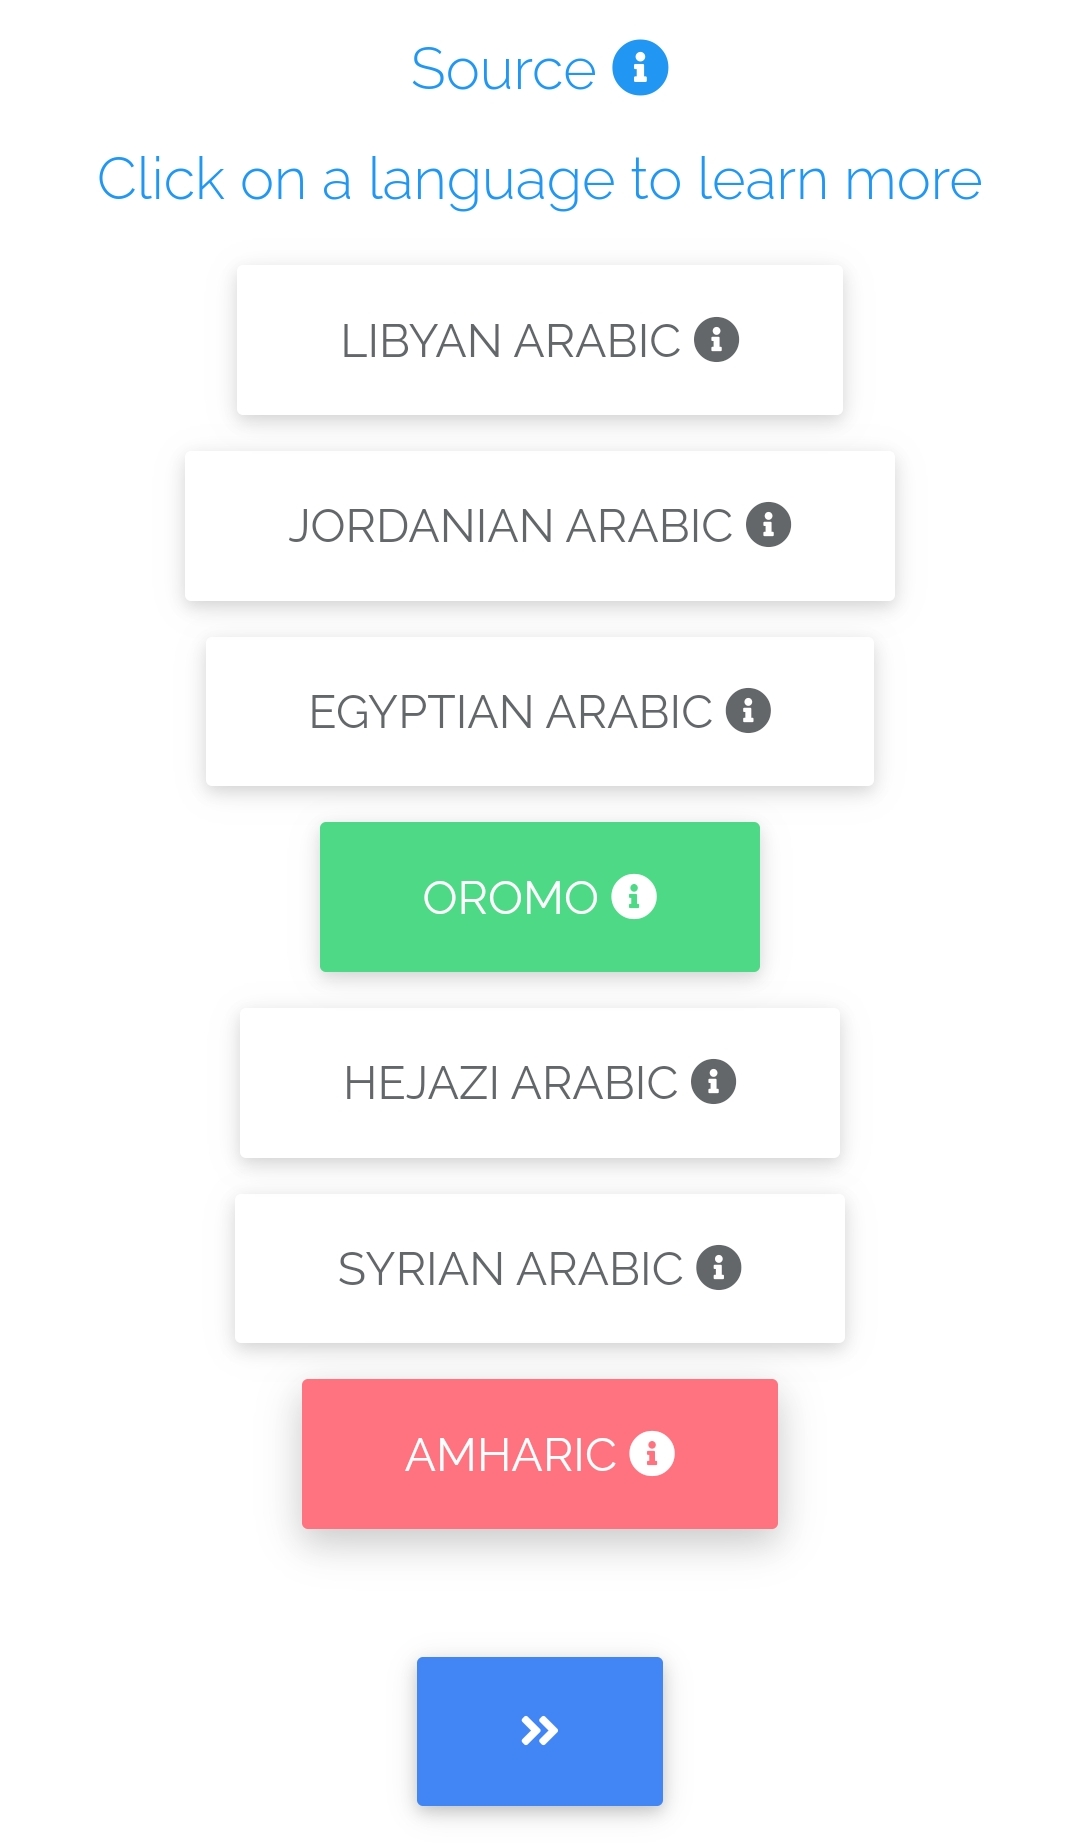This screenshot has width=1080, height=1848.
Task: Open info icon for Libyan Arabic
Action: pyautogui.click(x=716, y=340)
